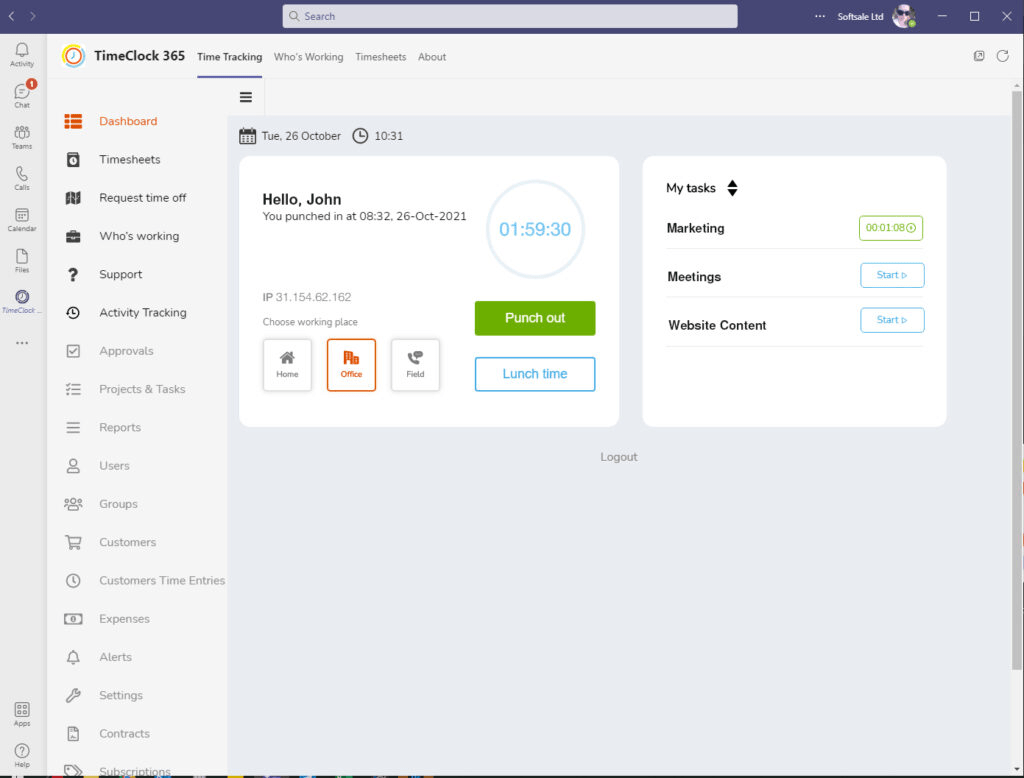This screenshot has width=1024, height=778.
Task: Open the Timesheets tab
Action: pyautogui.click(x=381, y=57)
